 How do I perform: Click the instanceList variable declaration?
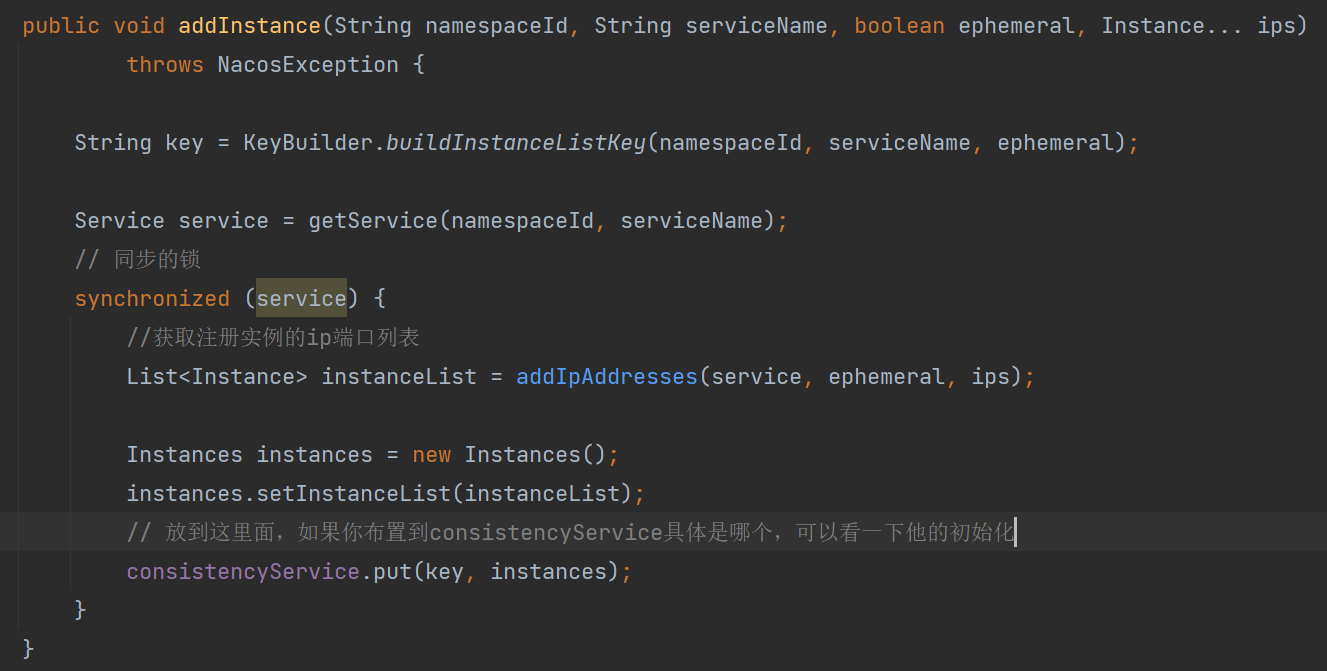pyautogui.click(x=399, y=377)
